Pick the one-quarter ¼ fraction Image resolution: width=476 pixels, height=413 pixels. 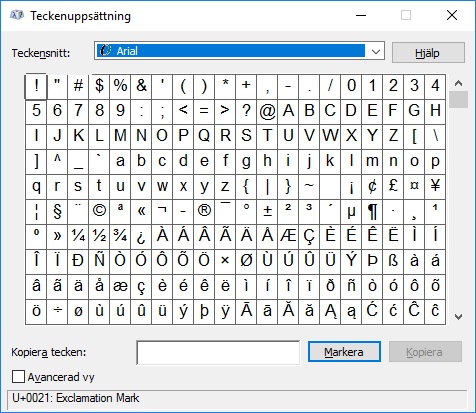click(x=78, y=237)
